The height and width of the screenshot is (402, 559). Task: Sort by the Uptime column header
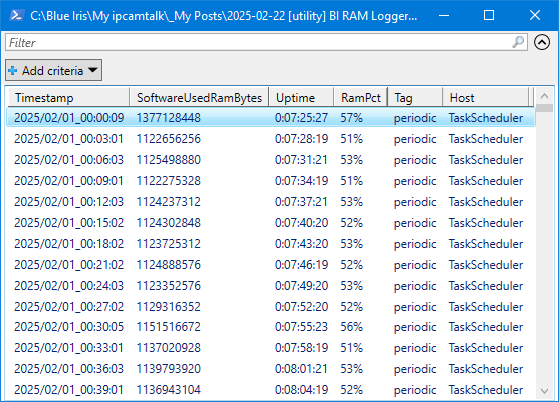pos(301,97)
